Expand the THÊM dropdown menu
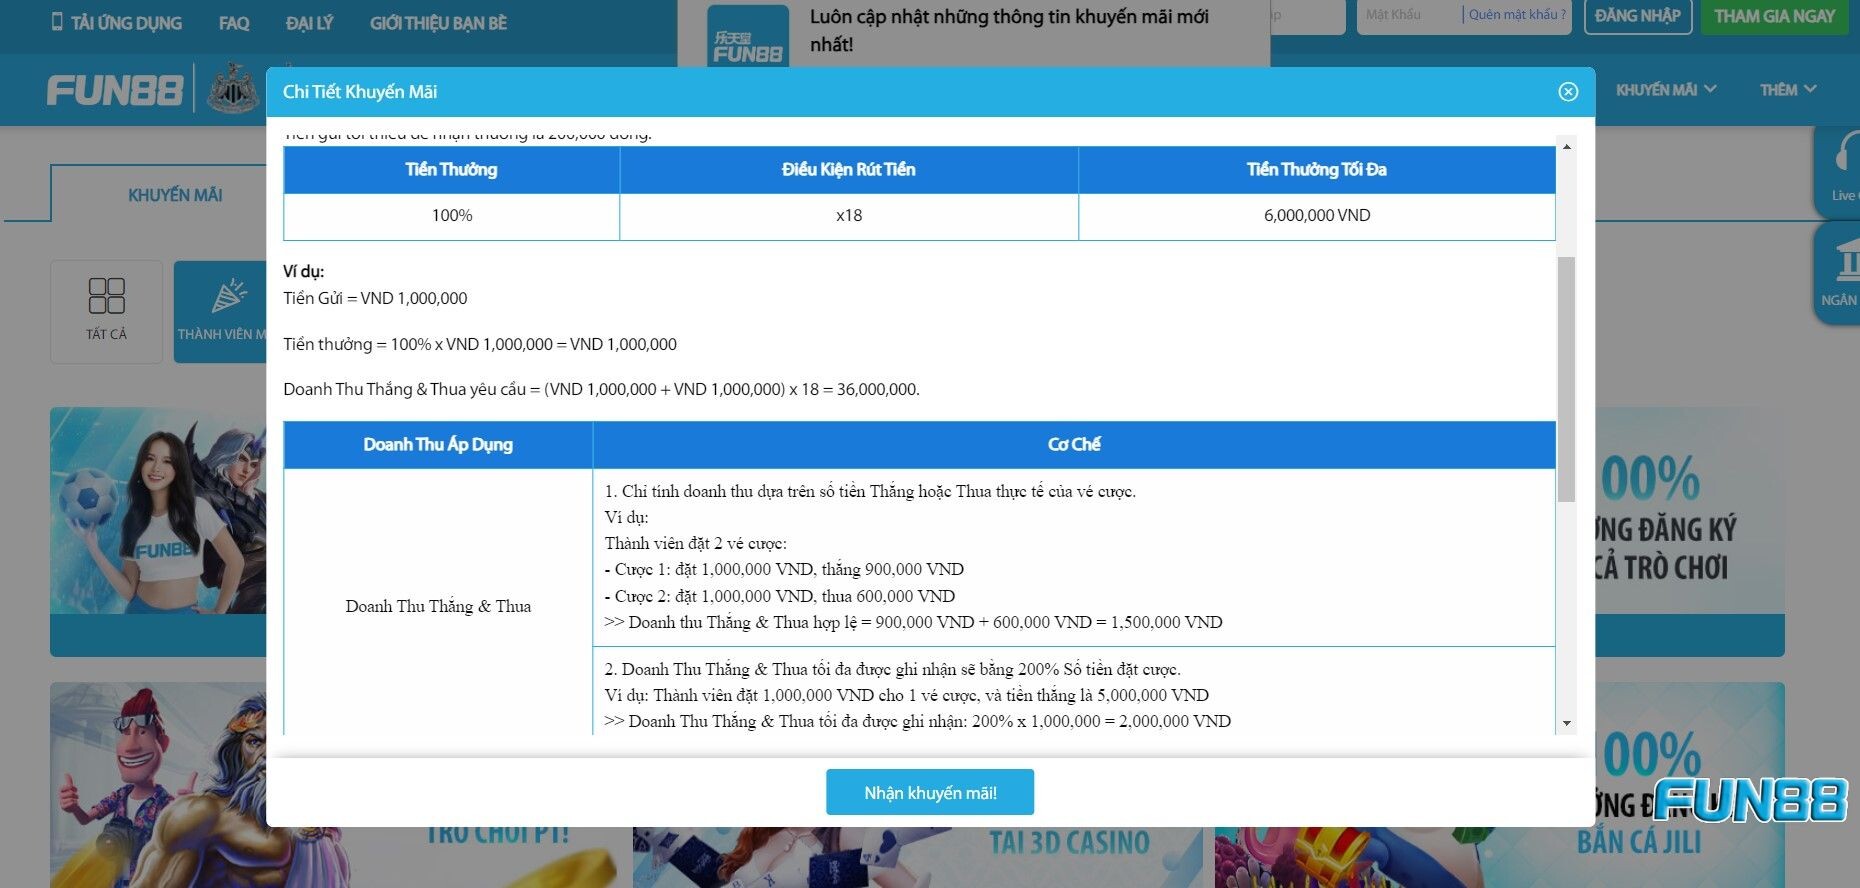The image size is (1860, 888). tap(1788, 90)
